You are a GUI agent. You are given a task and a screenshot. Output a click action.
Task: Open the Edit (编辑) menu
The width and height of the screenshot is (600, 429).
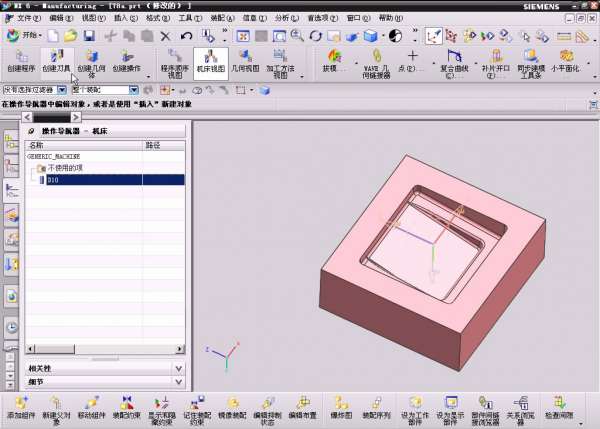pos(60,18)
